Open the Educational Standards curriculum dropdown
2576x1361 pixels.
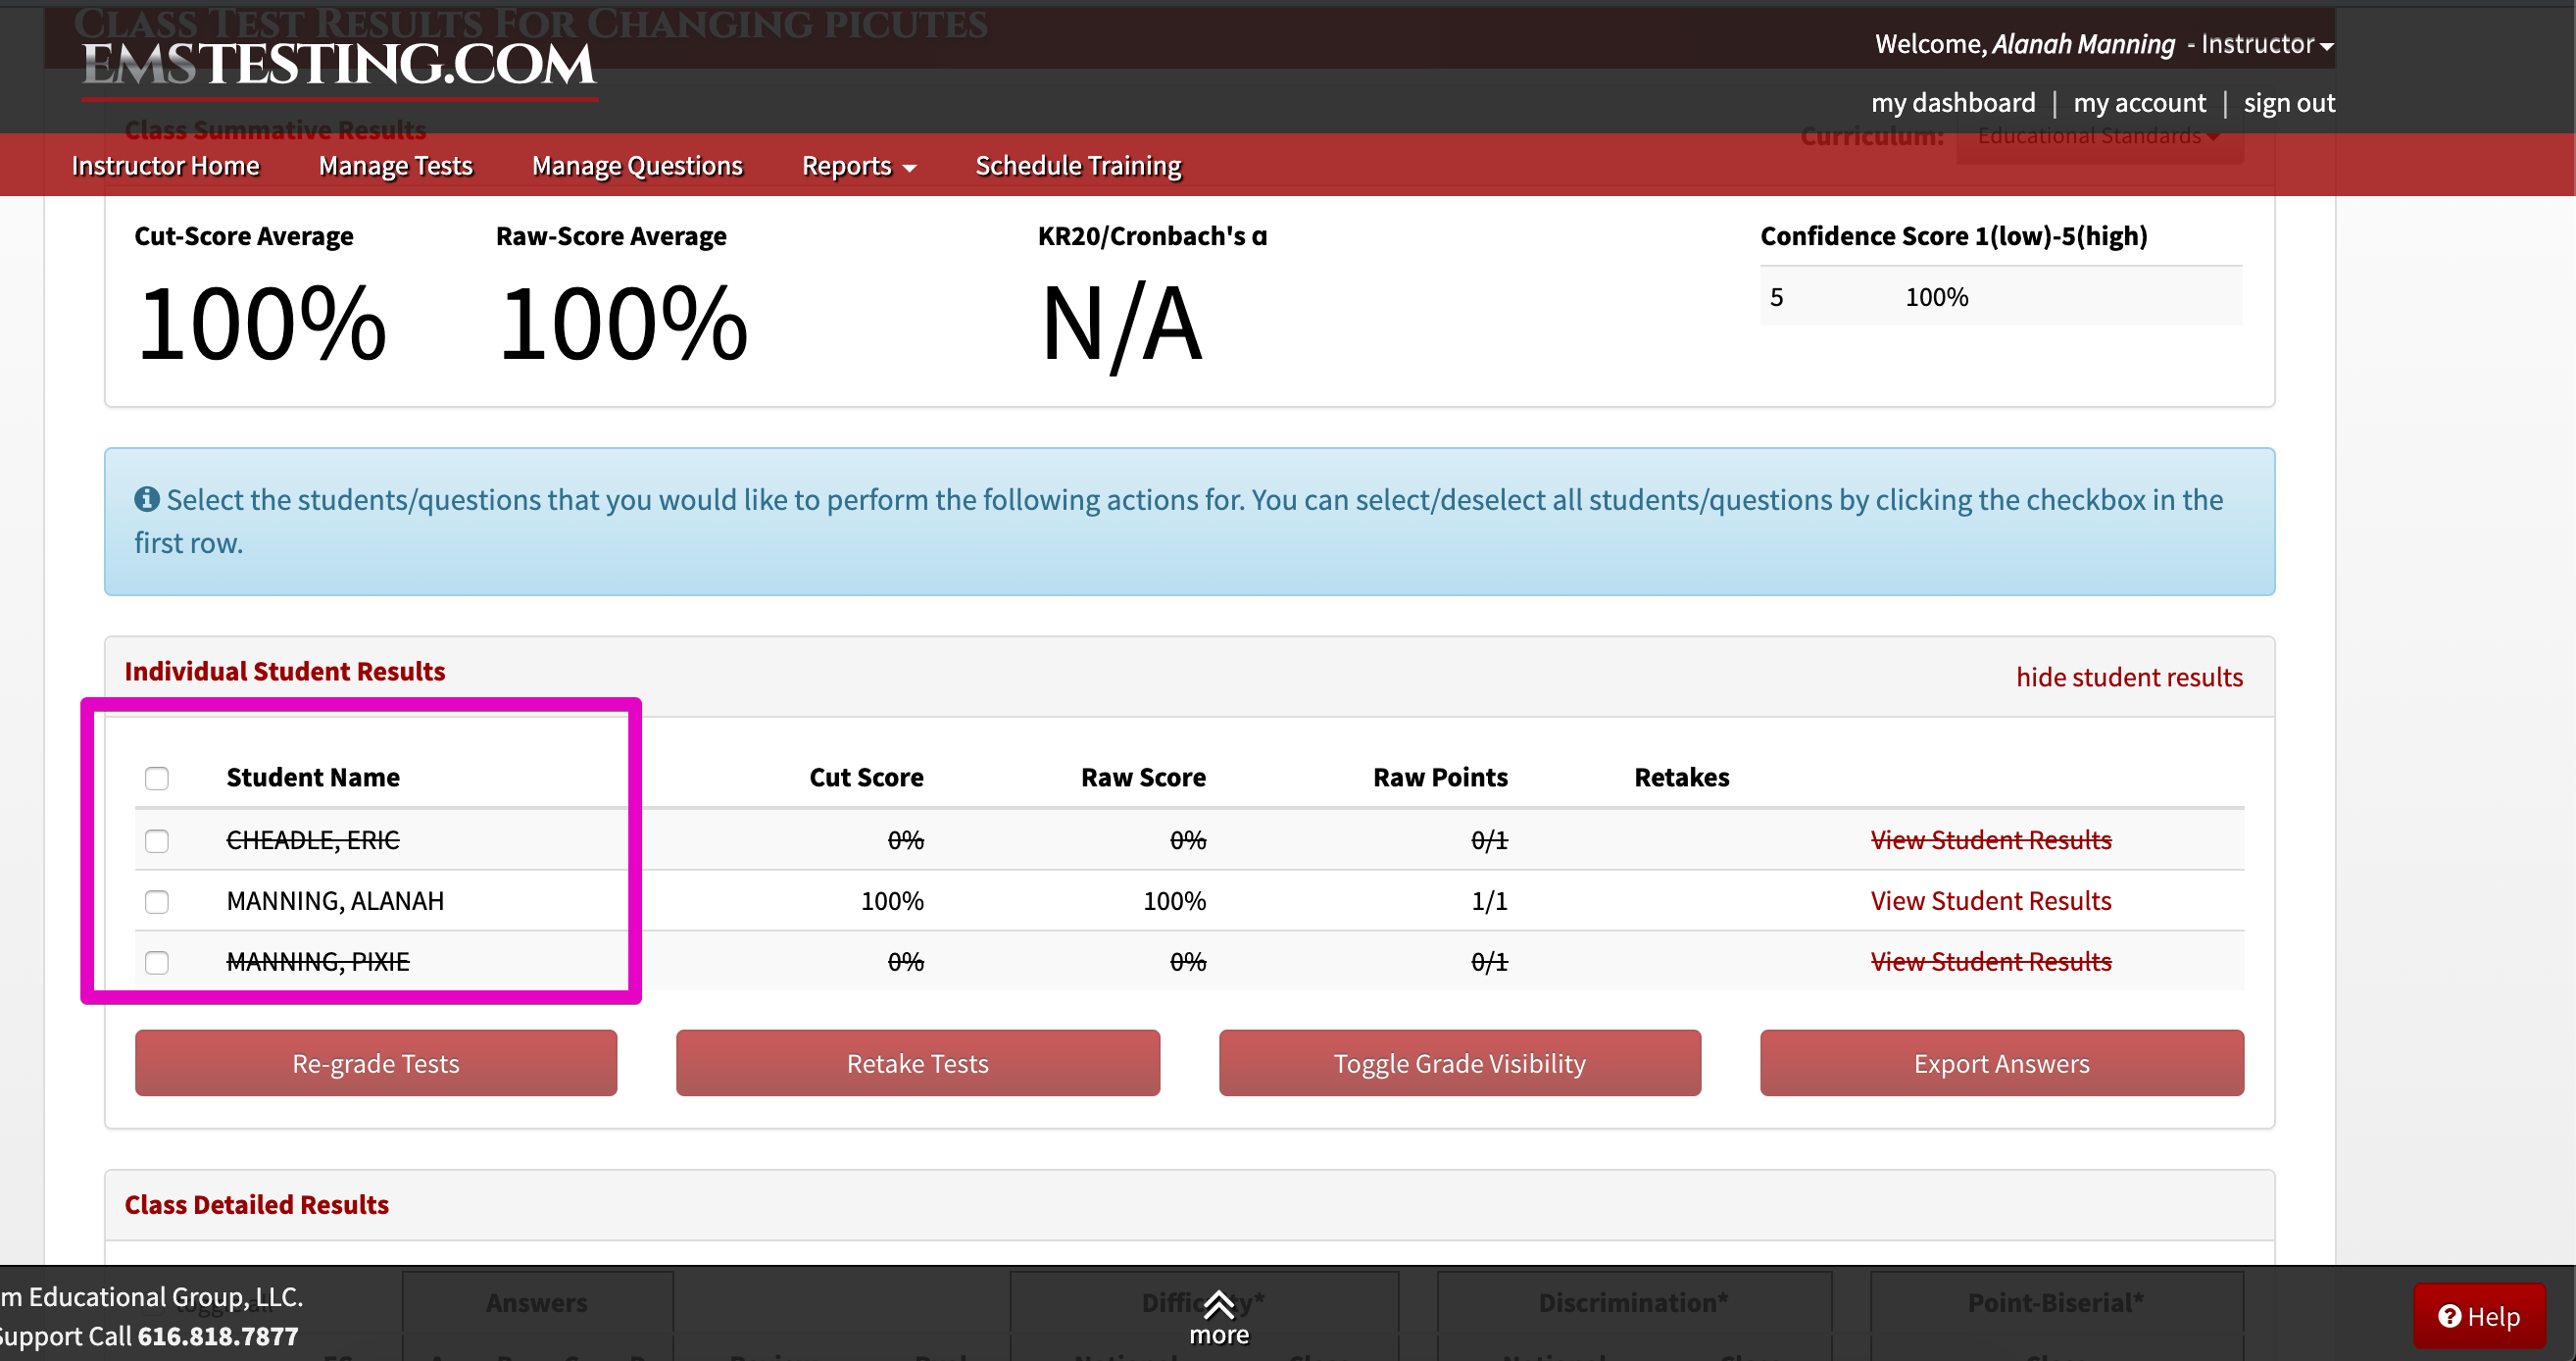coord(2099,136)
